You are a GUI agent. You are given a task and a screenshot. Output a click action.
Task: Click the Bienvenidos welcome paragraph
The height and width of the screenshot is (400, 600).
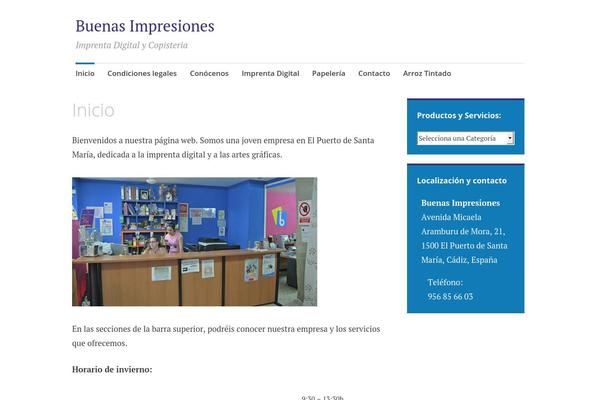tap(223, 147)
